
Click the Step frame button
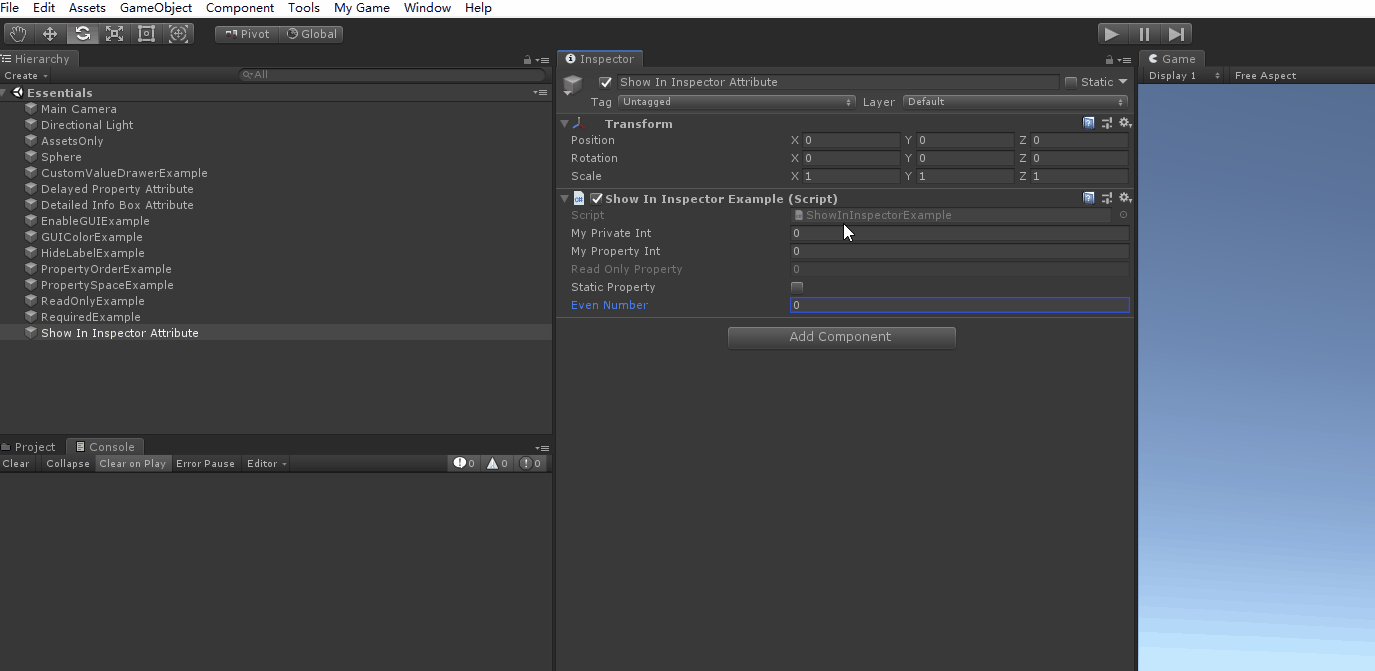pyautogui.click(x=1177, y=34)
